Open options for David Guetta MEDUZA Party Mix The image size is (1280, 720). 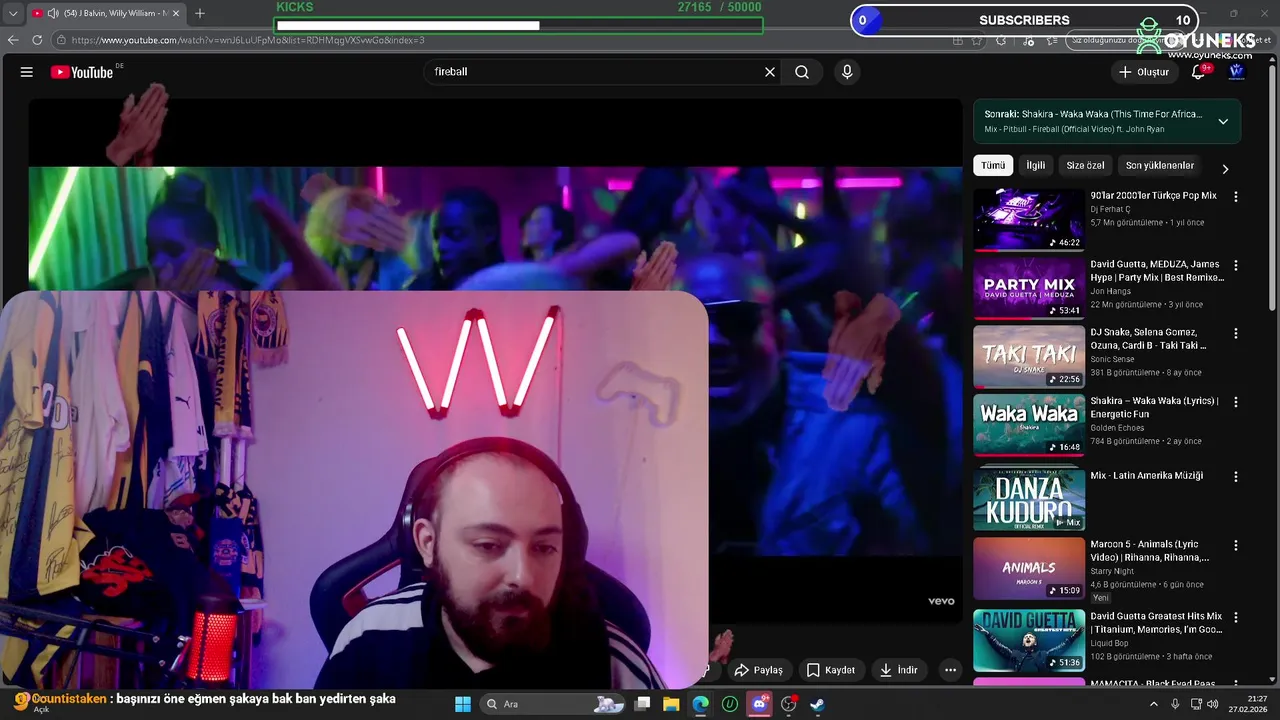click(1235, 265)
